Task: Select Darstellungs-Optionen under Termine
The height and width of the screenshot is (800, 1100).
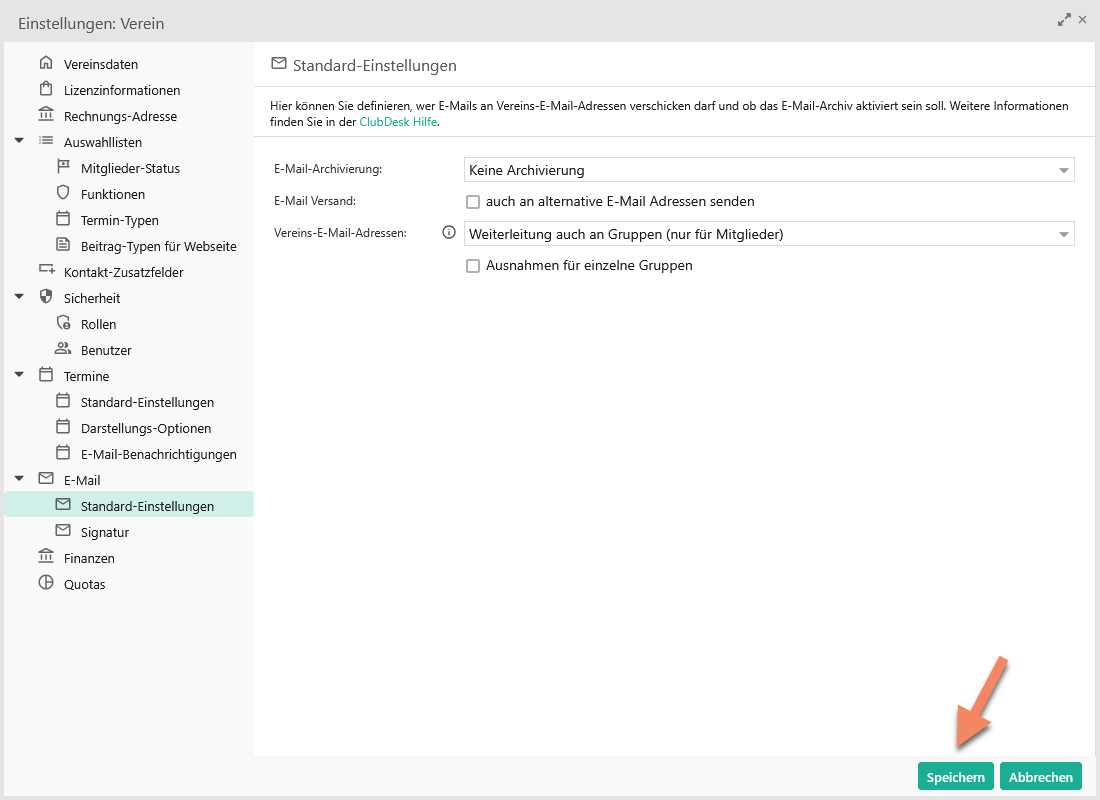Action: pyautogui.click(x=146, y=428)
